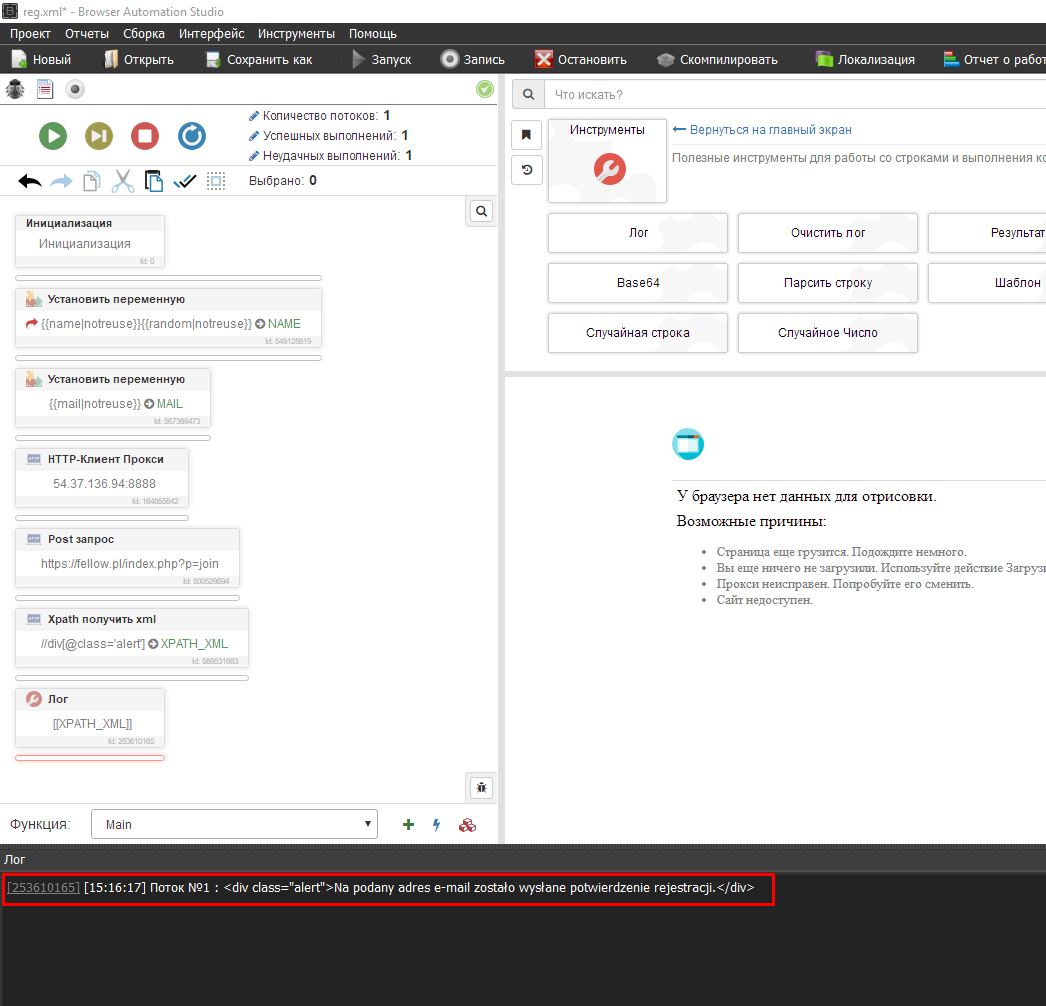Click the Запуск toolbar button
Screen dimensions: 1046x1006
click(x=382, y=59)
